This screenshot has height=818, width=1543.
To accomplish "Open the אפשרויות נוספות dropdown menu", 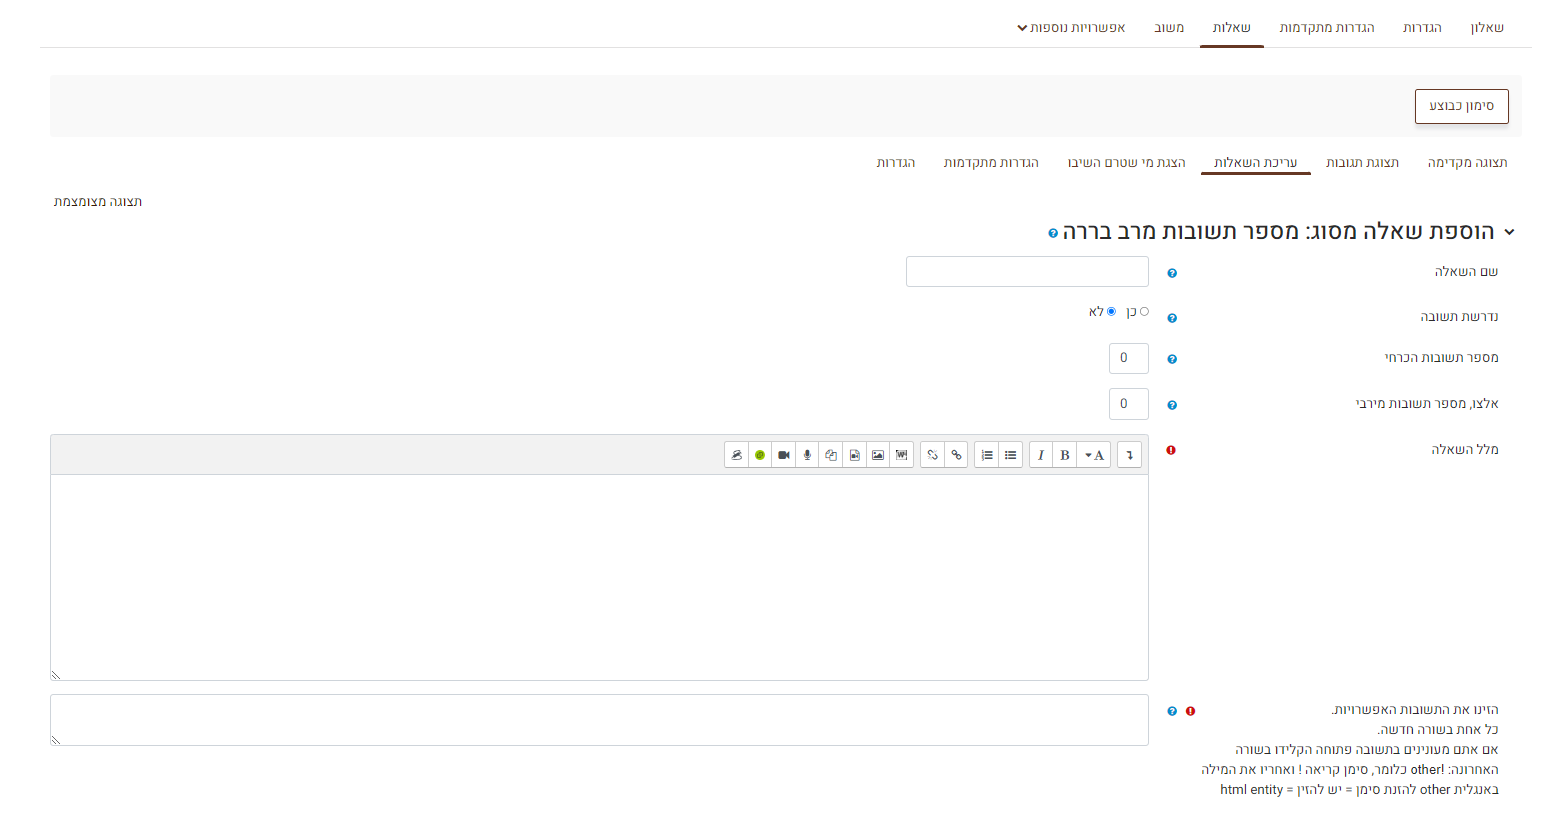I will 1071,28.
